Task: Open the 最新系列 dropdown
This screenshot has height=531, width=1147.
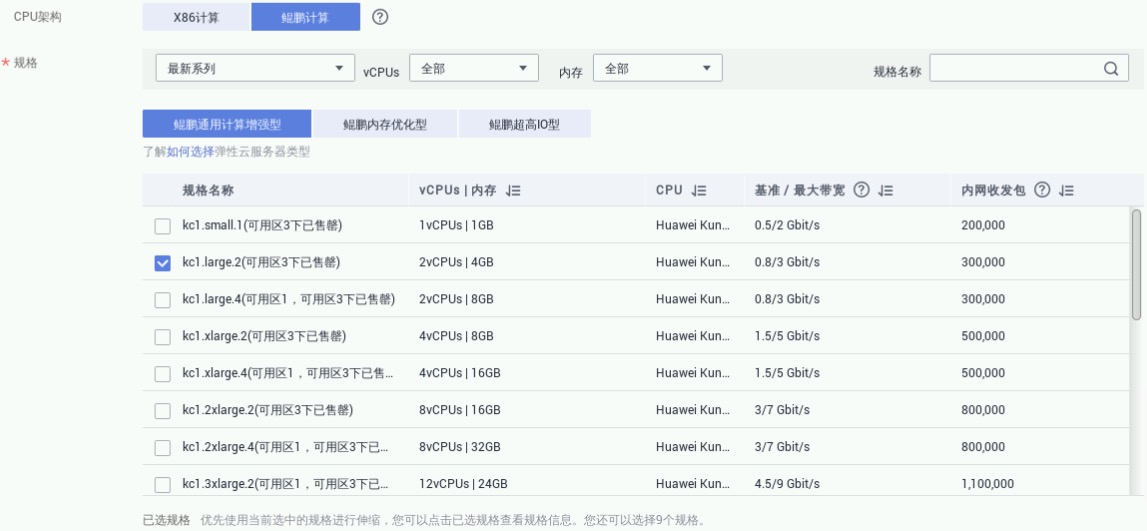Action: [253, 69]
